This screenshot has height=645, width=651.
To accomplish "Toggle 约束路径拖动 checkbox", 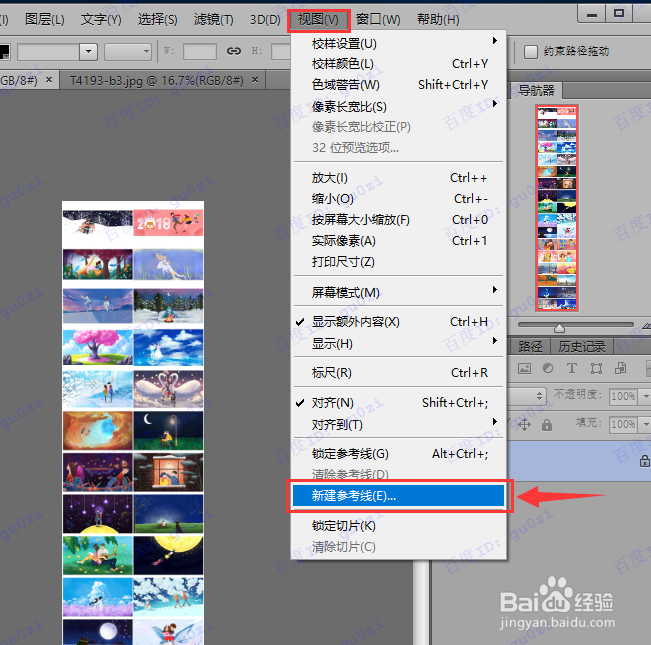I will (x=531, y=52).
